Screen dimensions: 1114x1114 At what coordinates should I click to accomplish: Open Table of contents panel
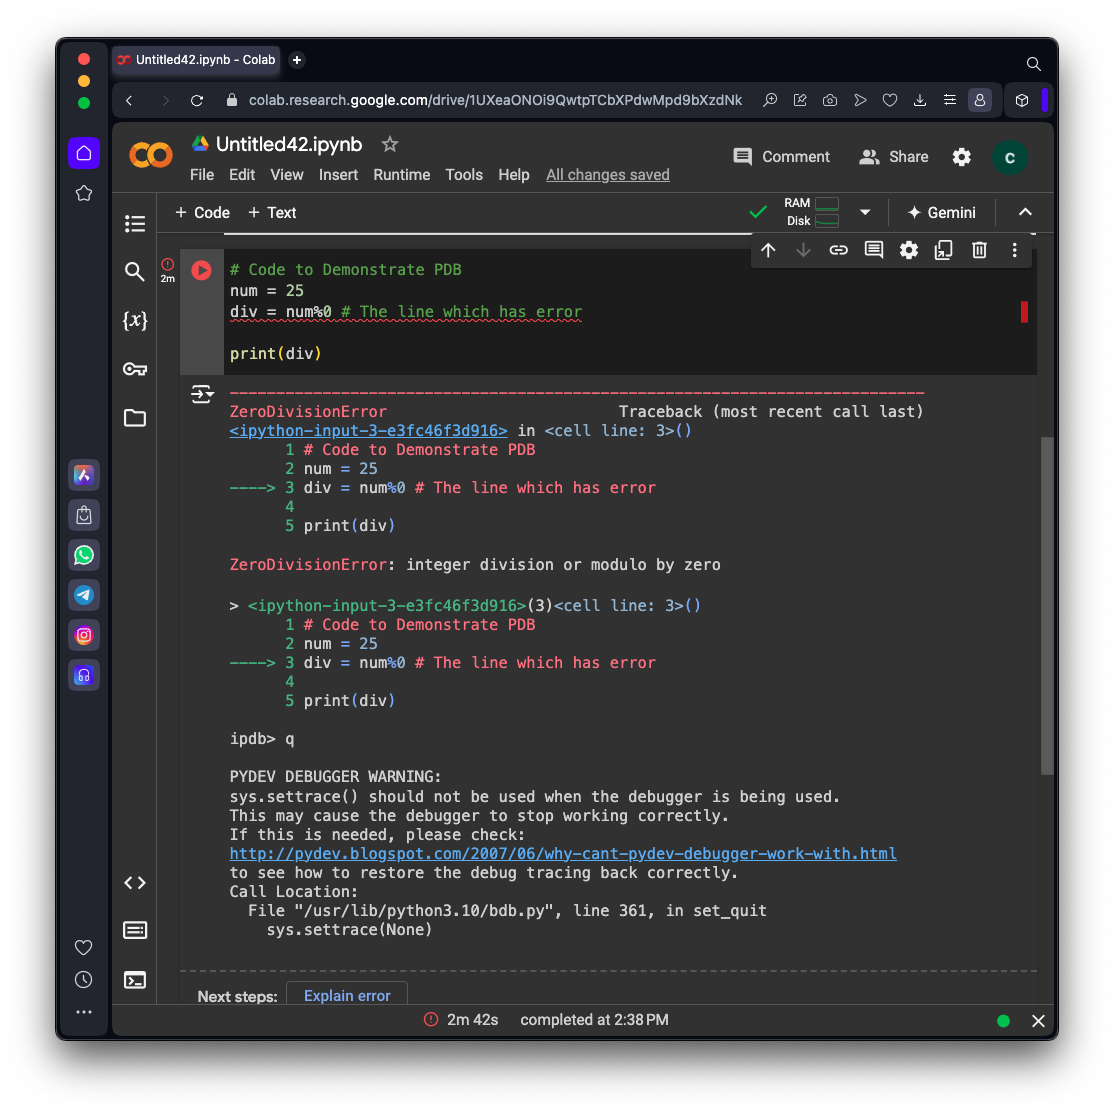(135, 224)
